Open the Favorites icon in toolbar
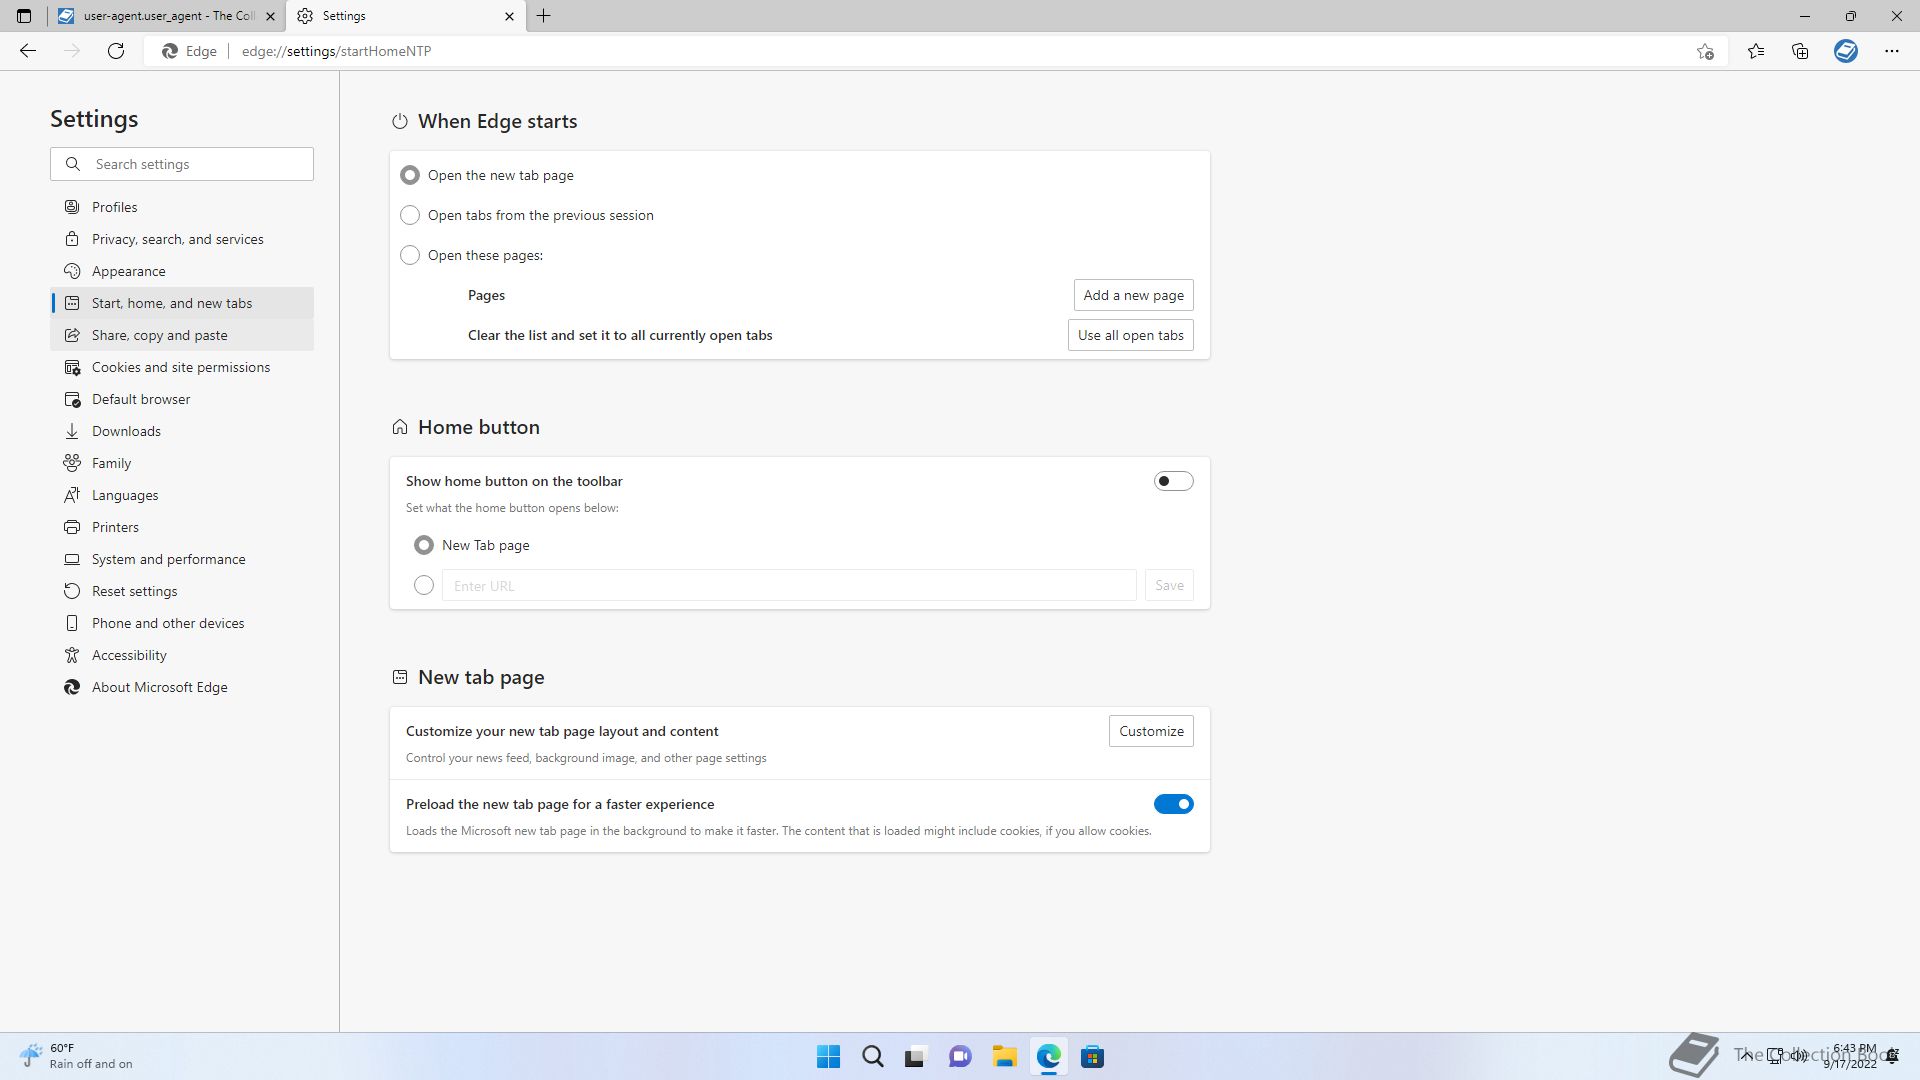Viewport: 1920px width, 1080px height. tap(1755, 51)
